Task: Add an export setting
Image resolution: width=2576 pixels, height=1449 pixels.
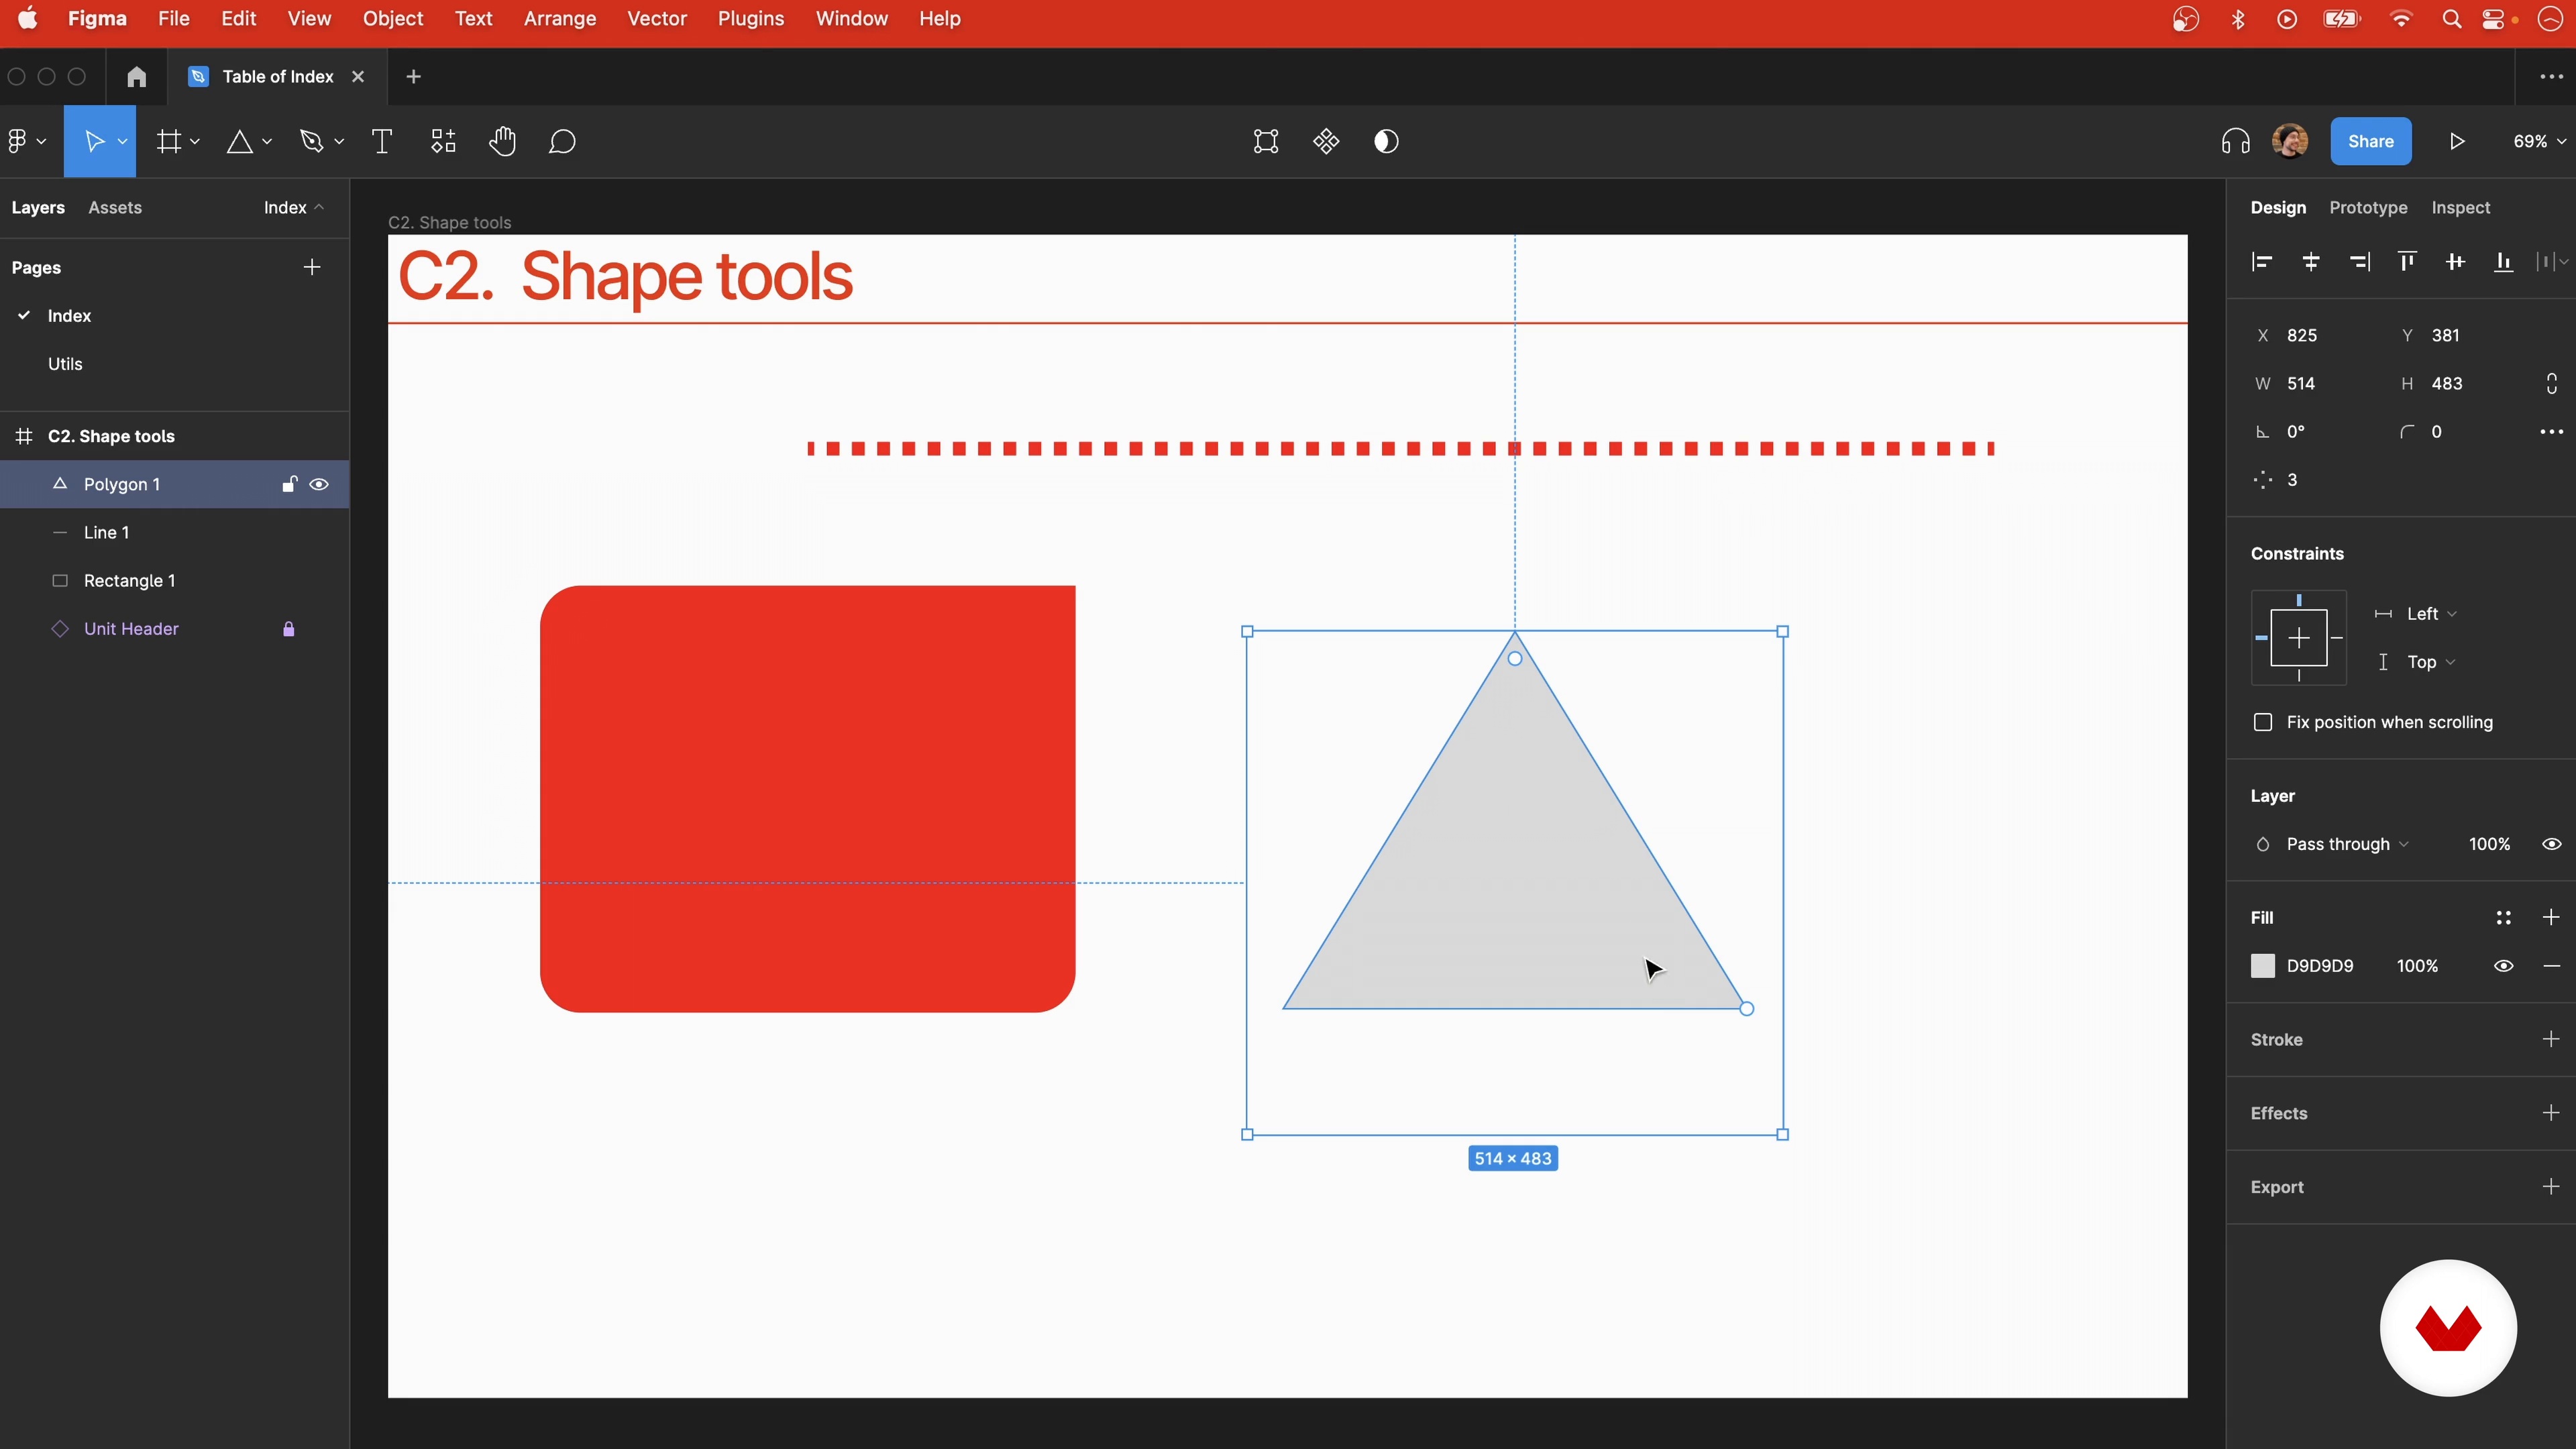Action: (2551, 1187)
